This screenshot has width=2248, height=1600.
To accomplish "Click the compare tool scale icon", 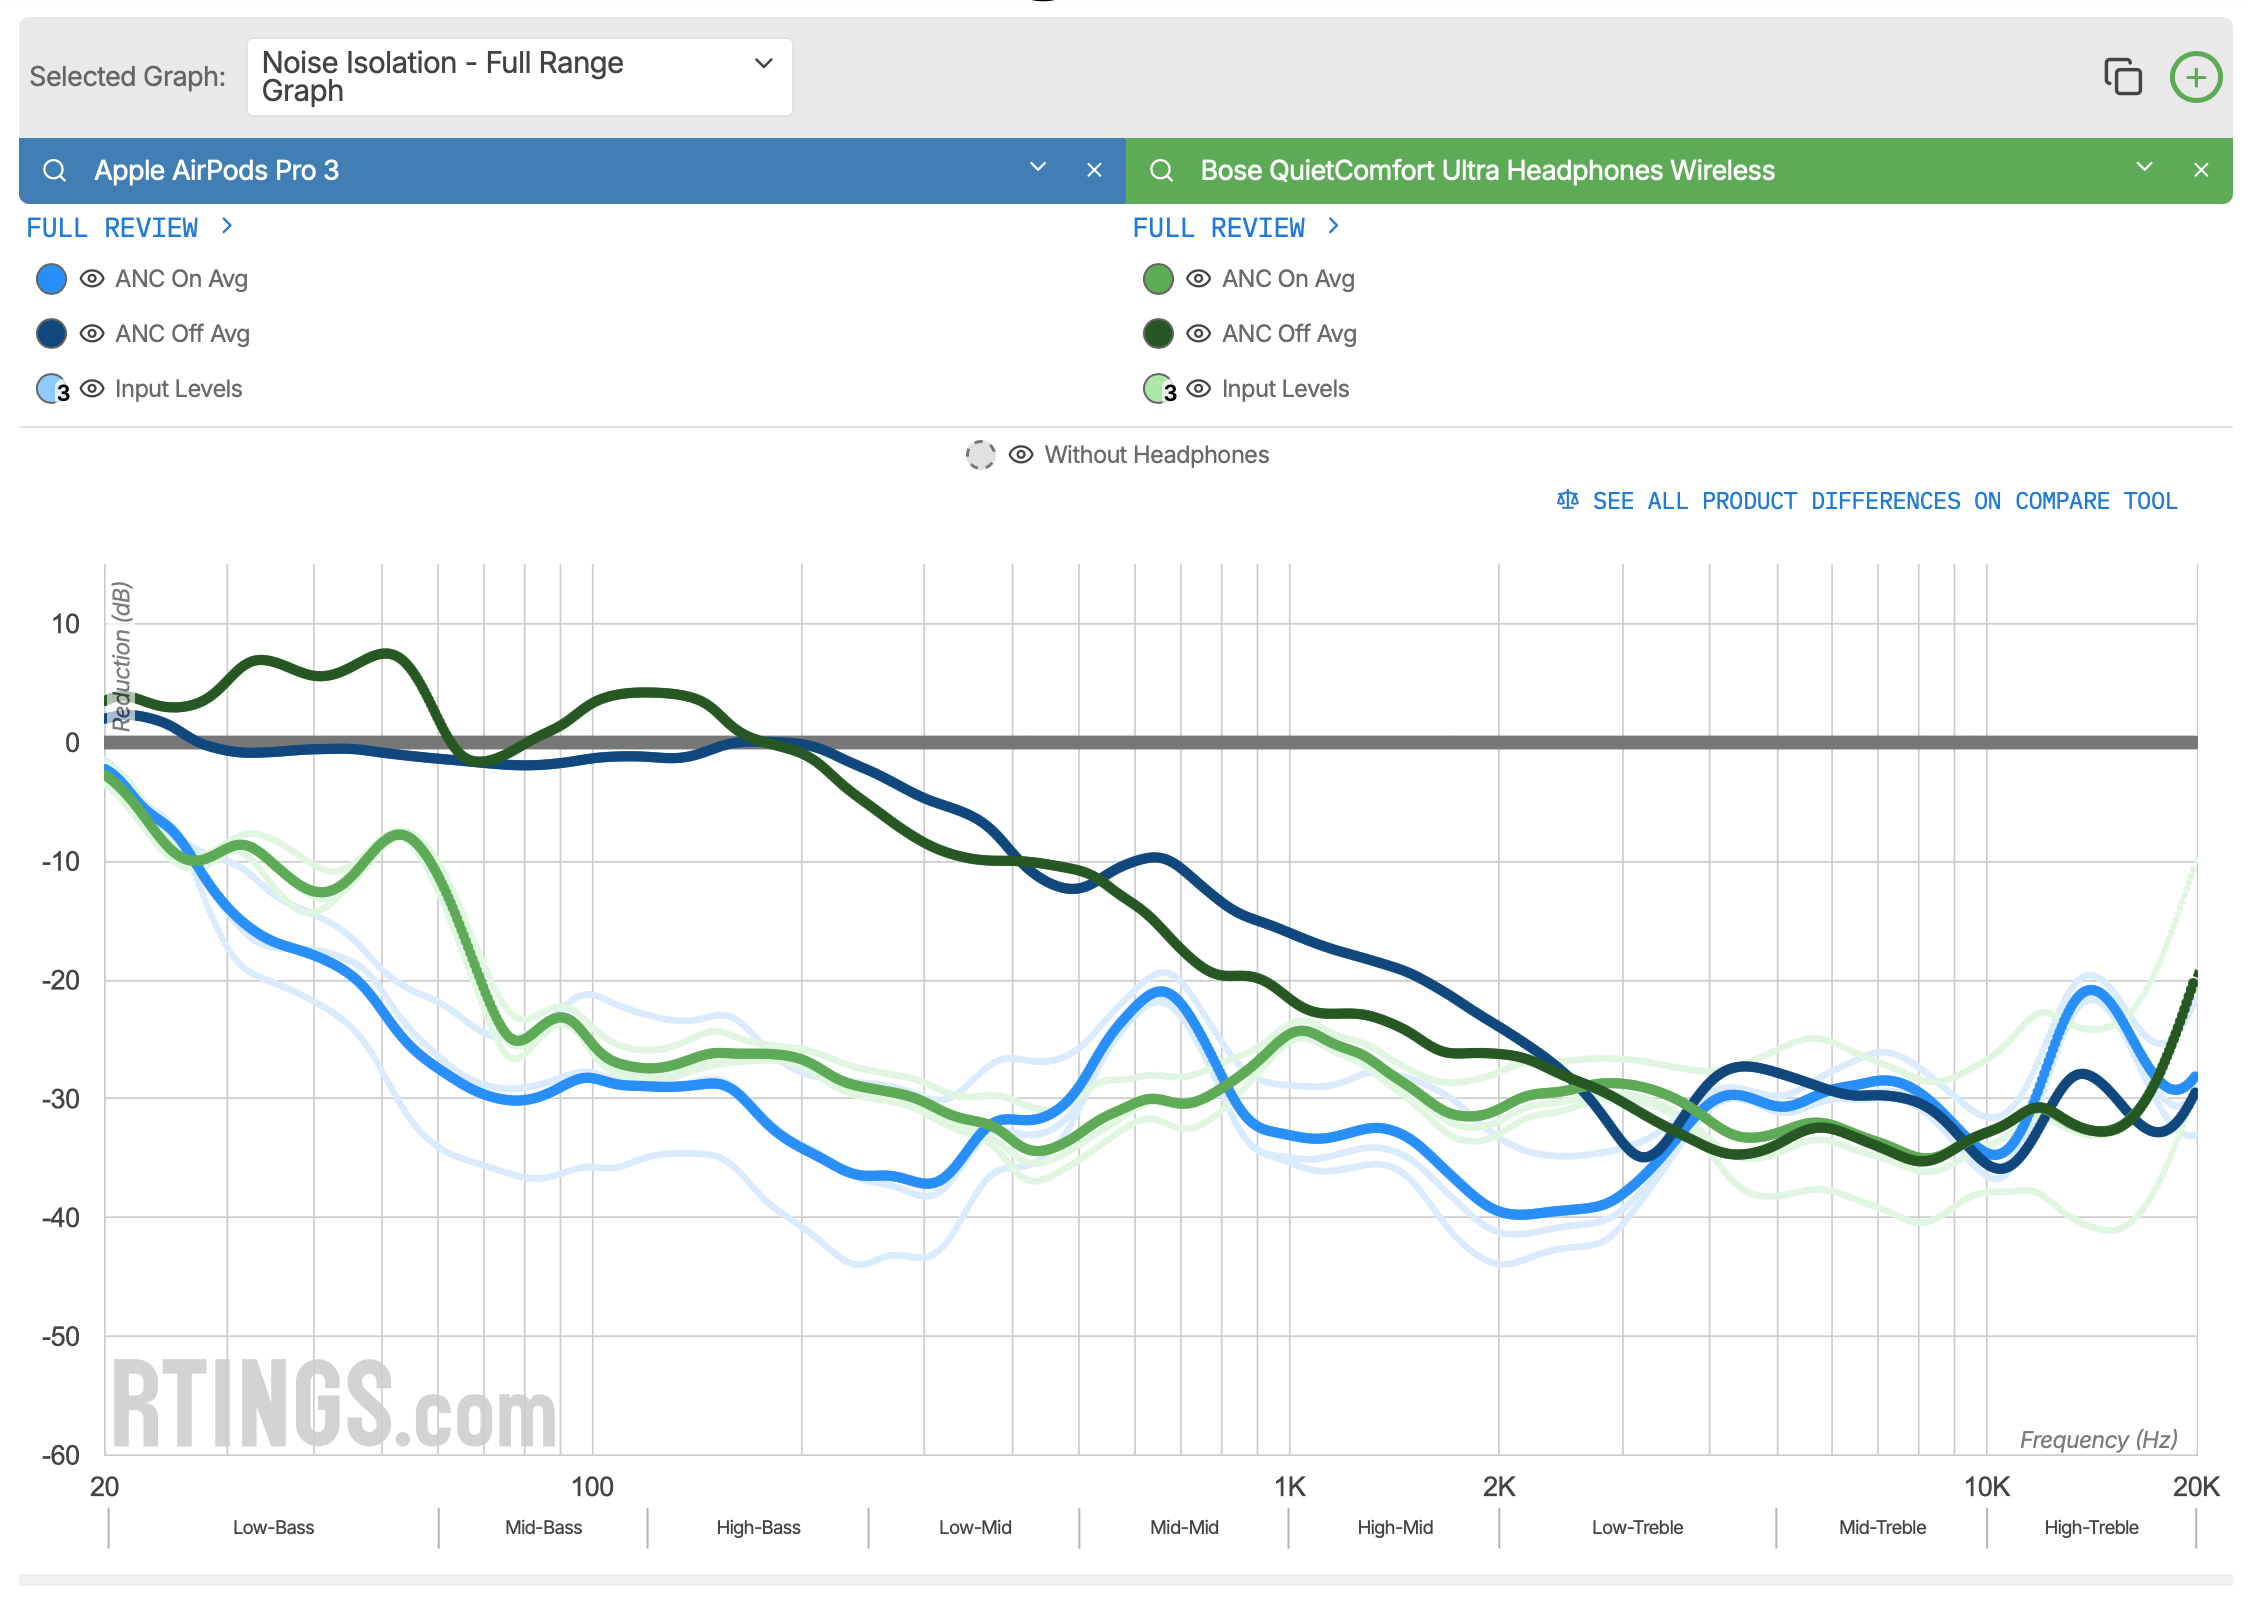I will 1567,500.
